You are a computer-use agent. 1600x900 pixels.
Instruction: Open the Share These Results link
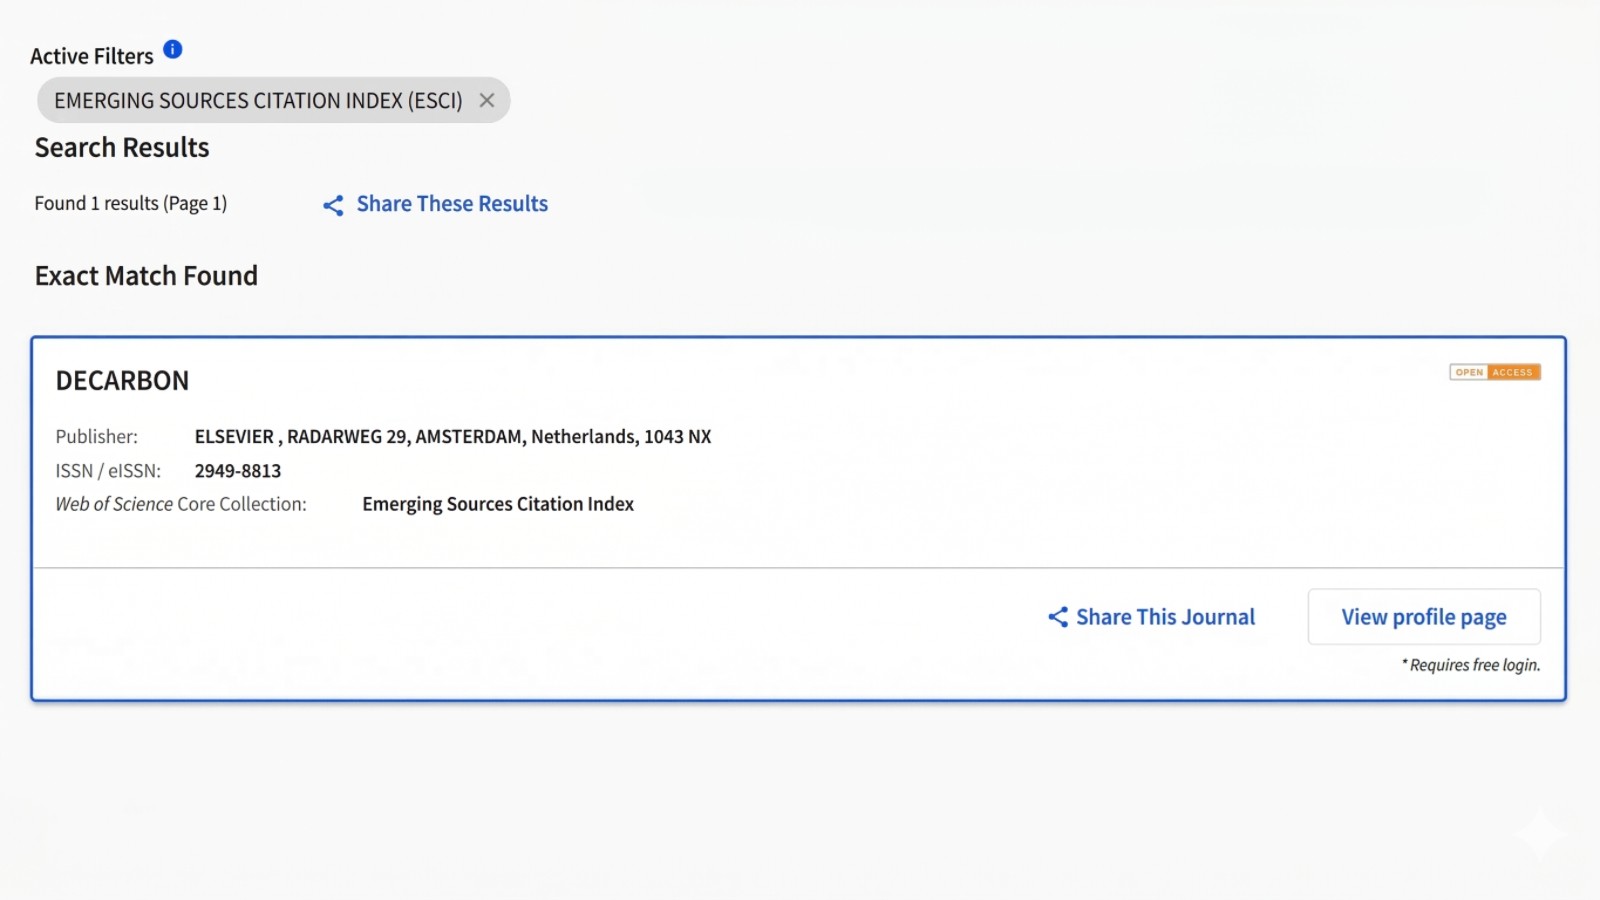tap(452, 204)
